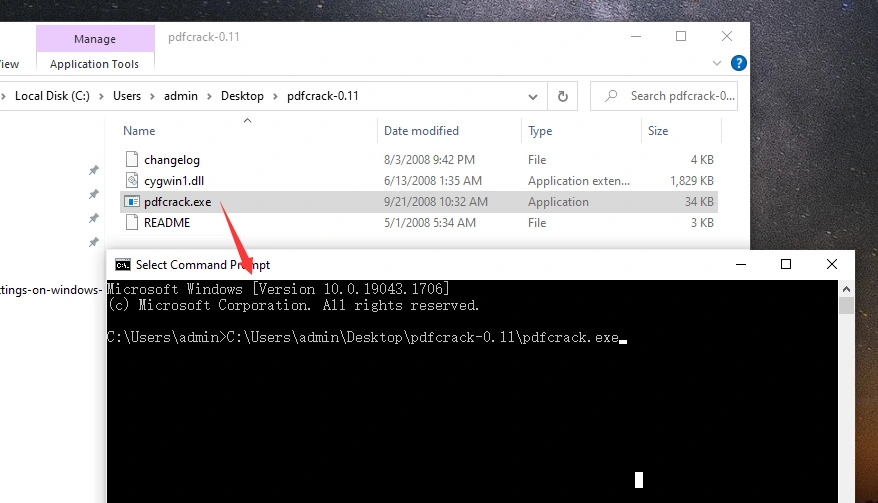Click pdfcrack-0.11 in the address path
The image size is (878, 503).
(x=323, y=96)
